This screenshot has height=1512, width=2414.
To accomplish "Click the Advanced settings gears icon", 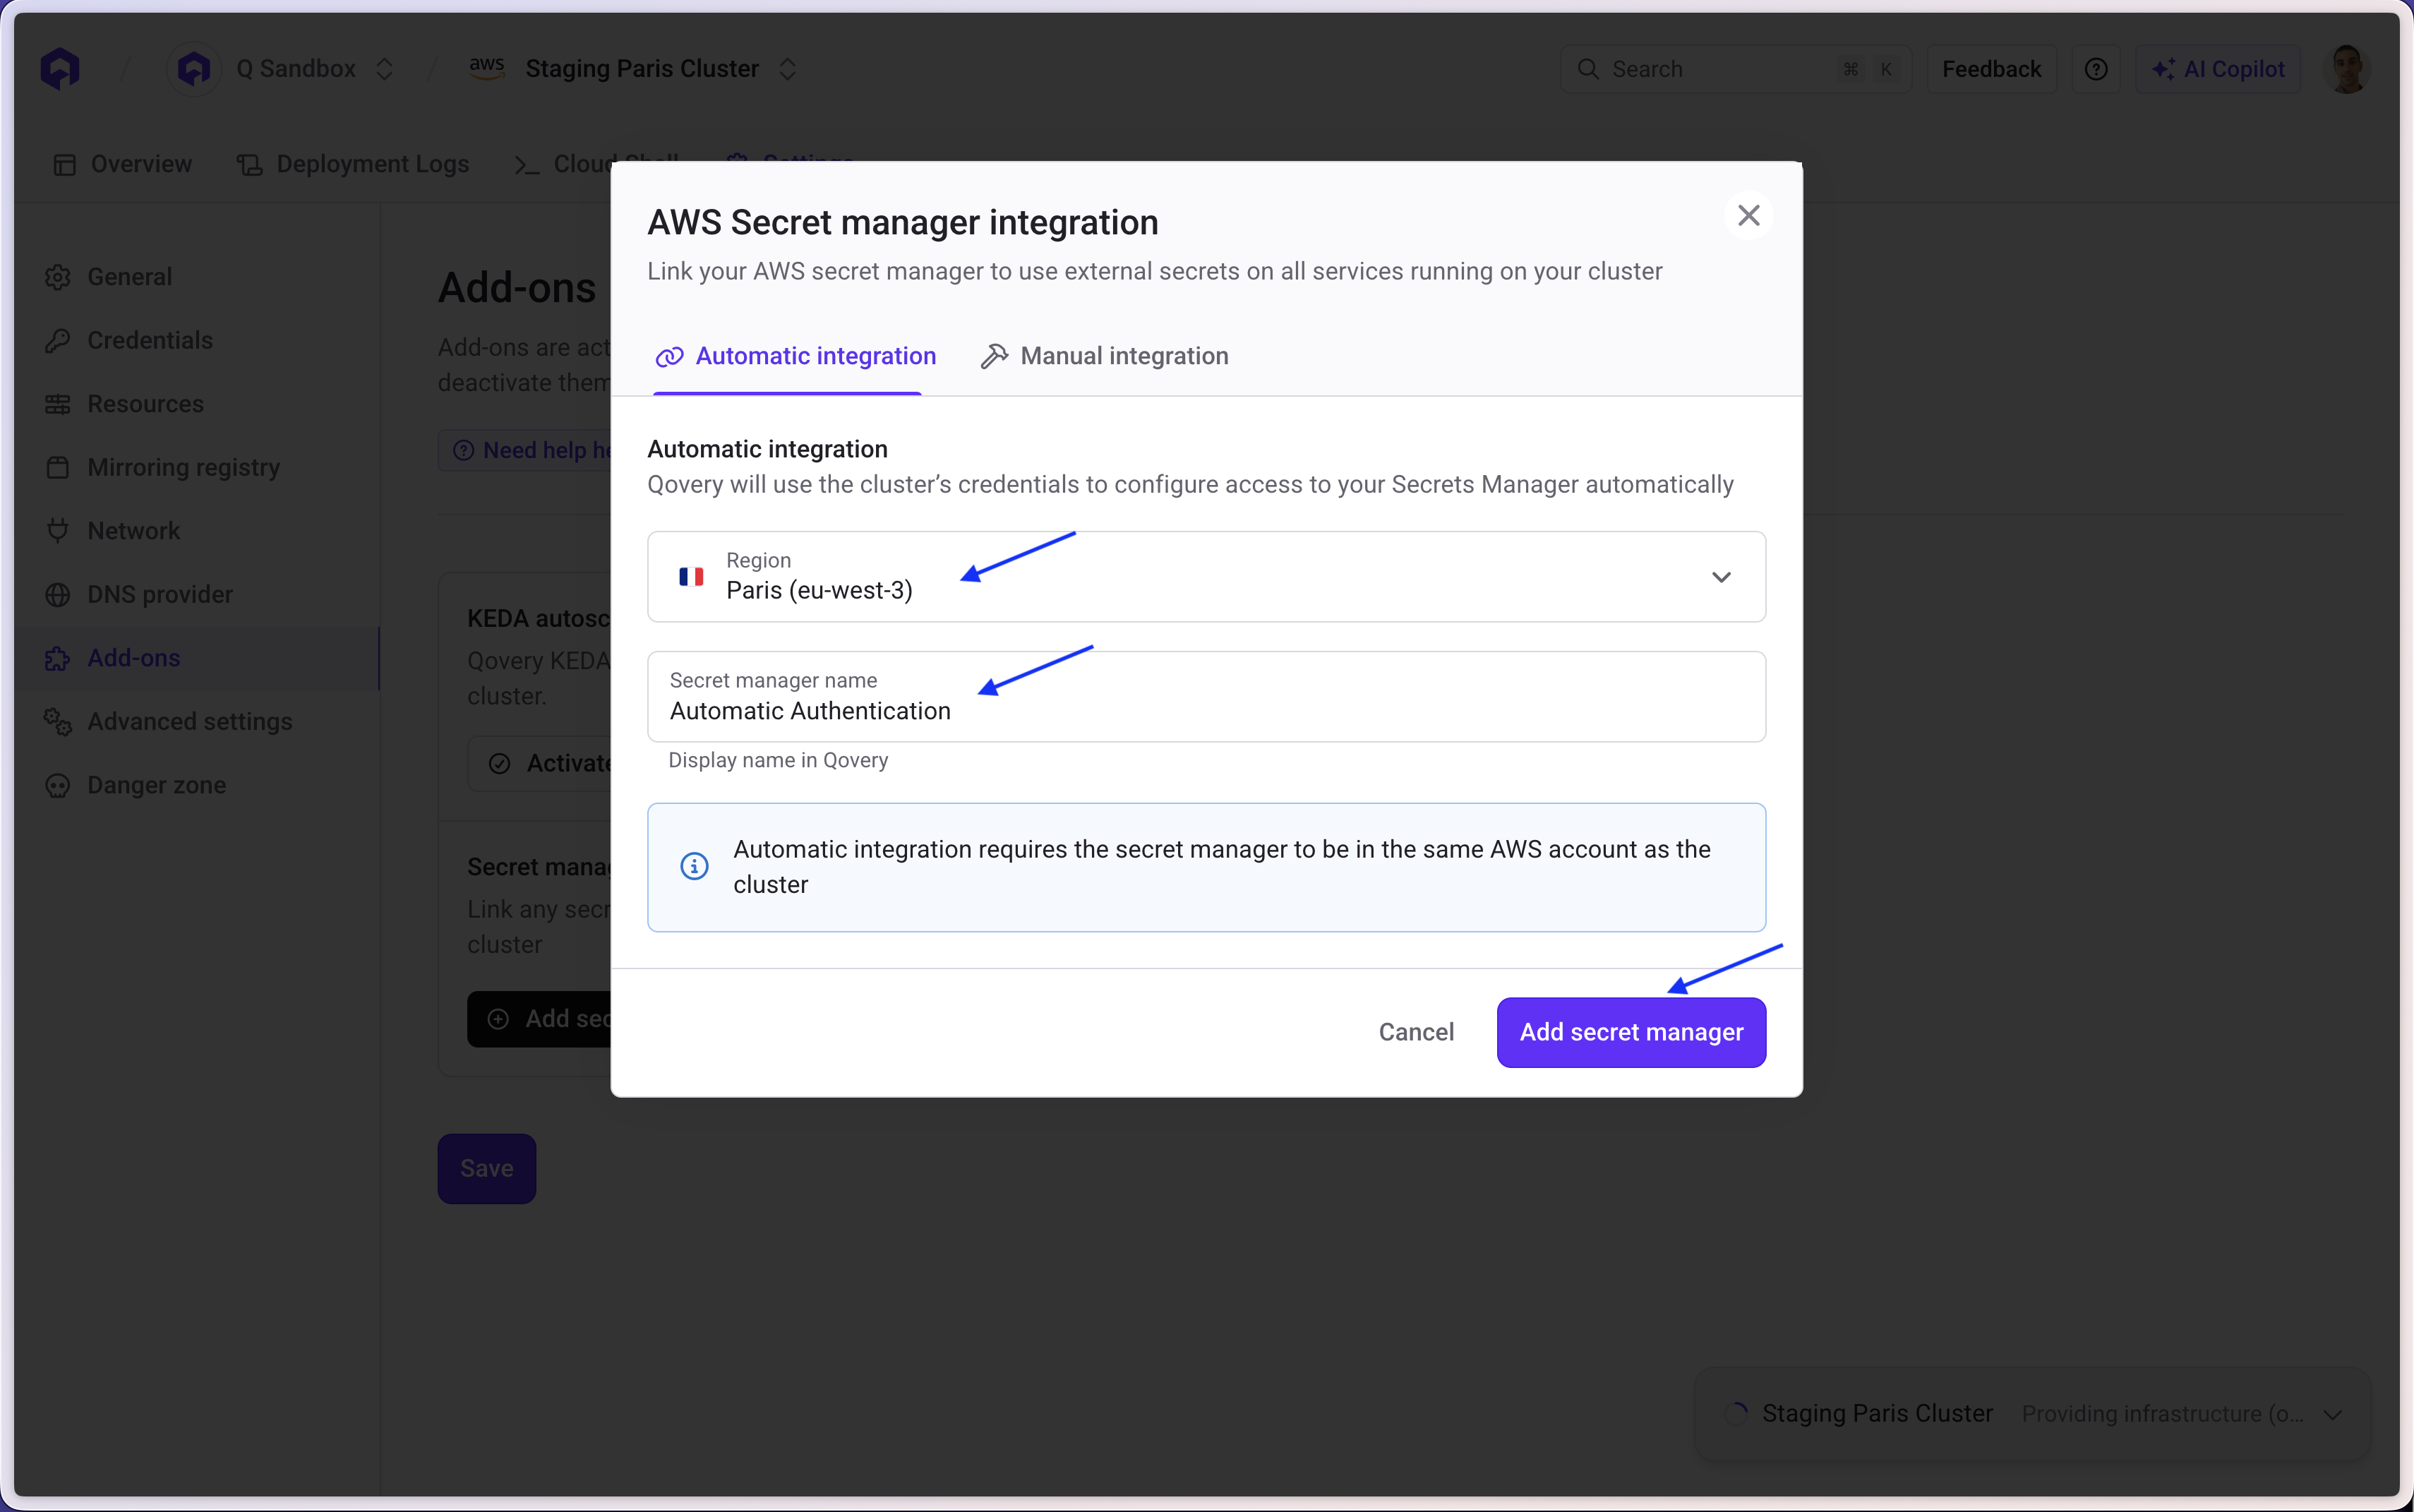I will tap(58, 721).
